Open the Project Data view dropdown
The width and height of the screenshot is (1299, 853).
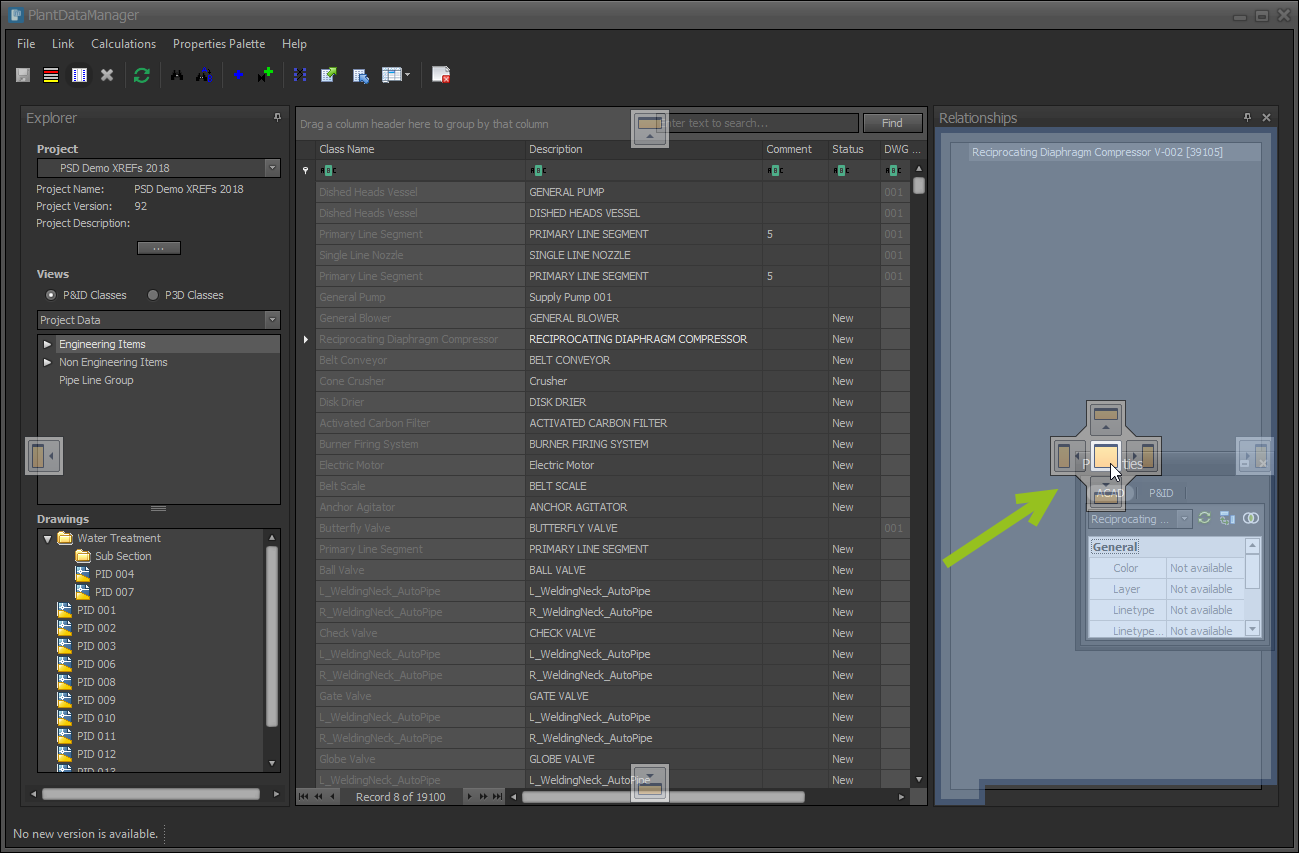[272, 320]
